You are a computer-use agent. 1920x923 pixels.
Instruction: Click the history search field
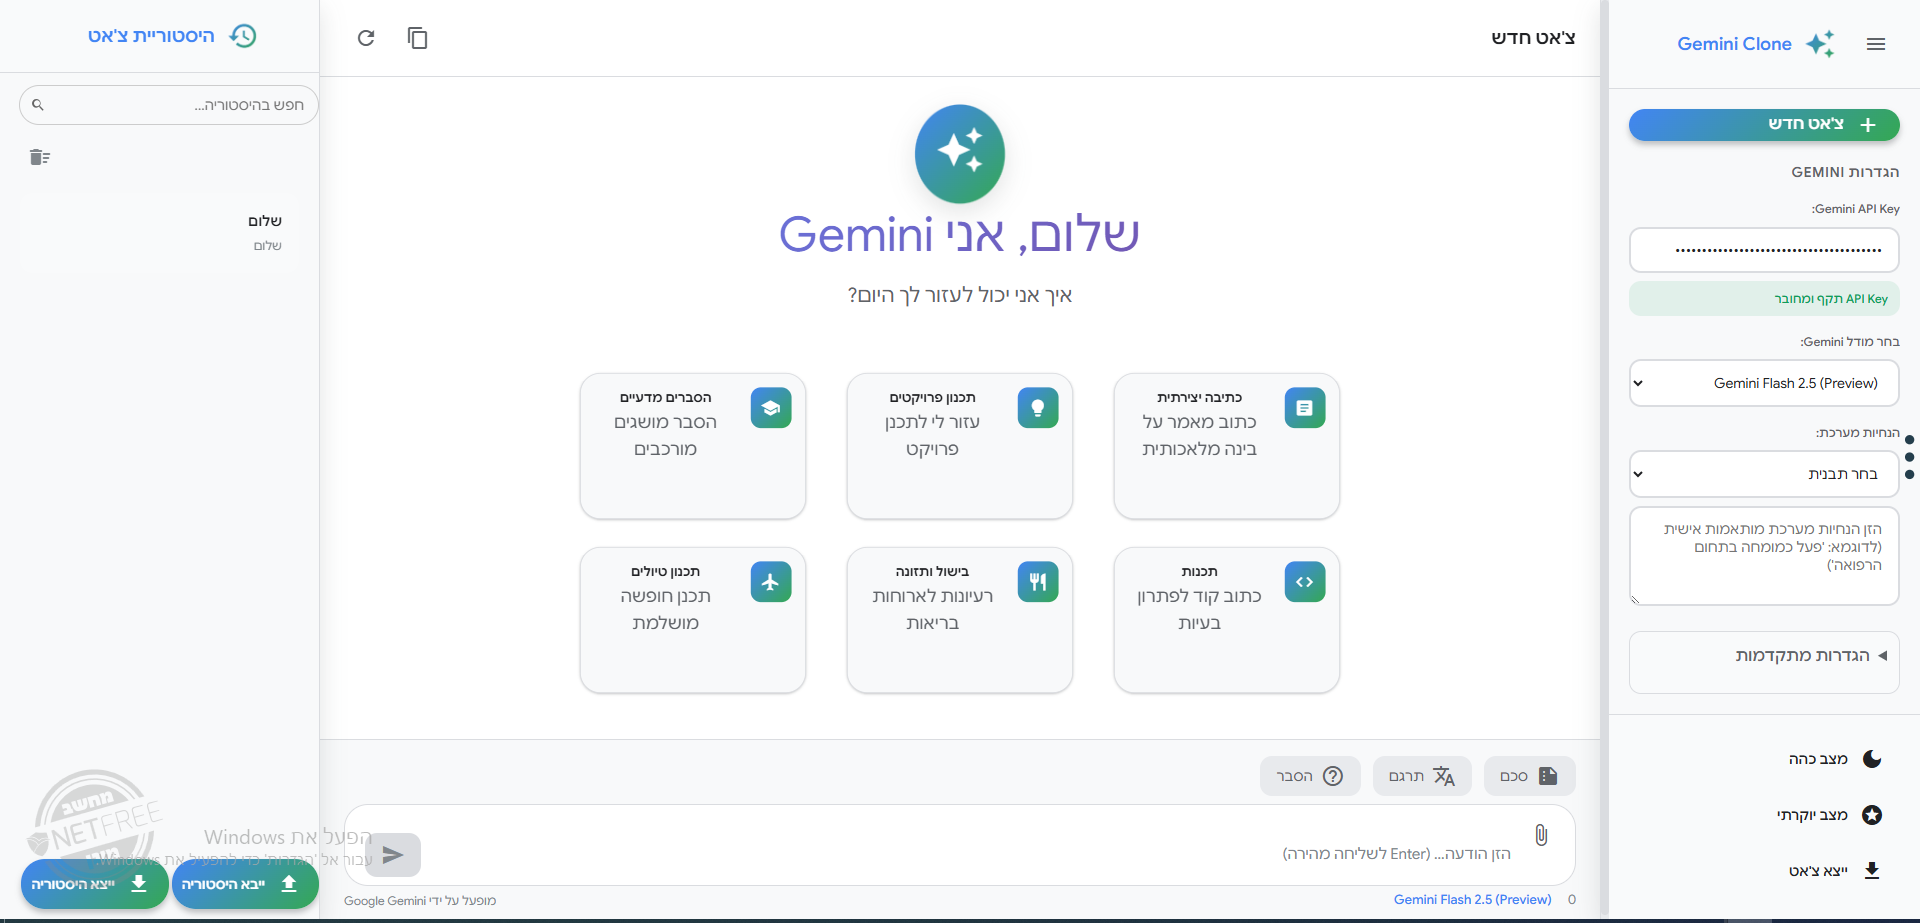(169, 105)
